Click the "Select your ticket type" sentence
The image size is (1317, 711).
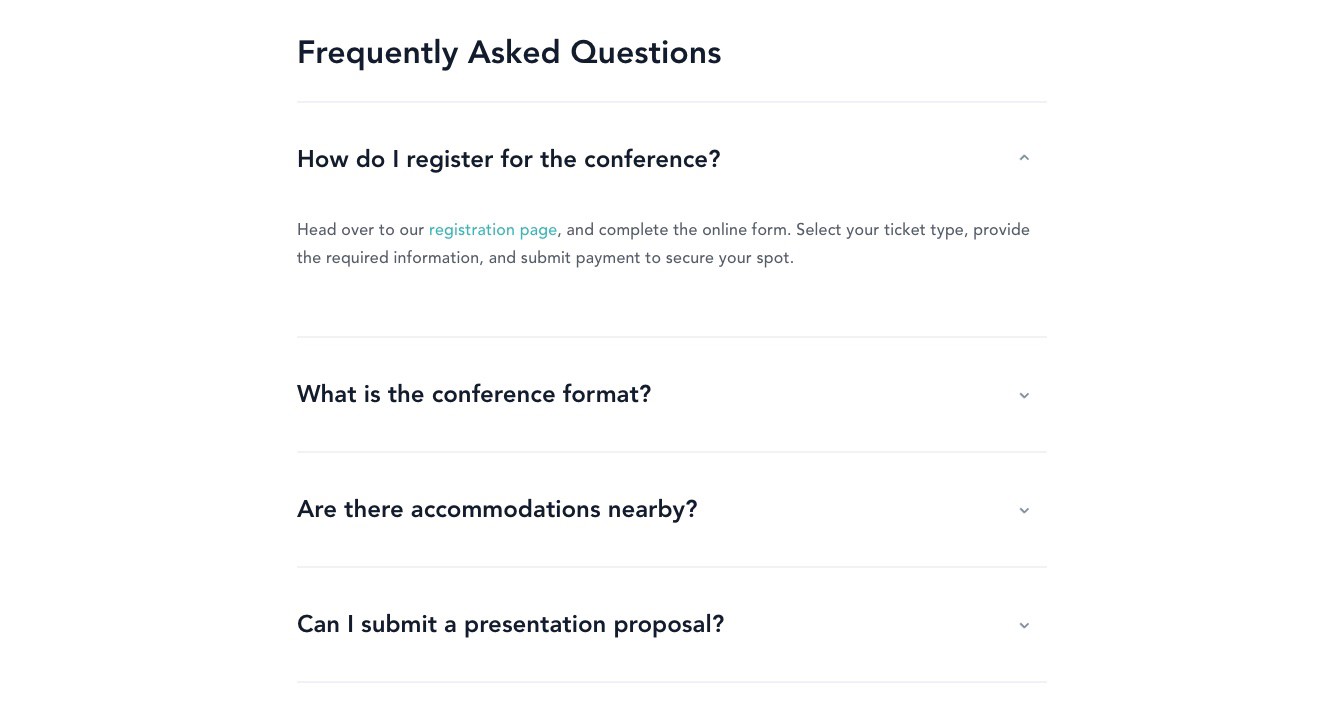click(x=881, y=230)
